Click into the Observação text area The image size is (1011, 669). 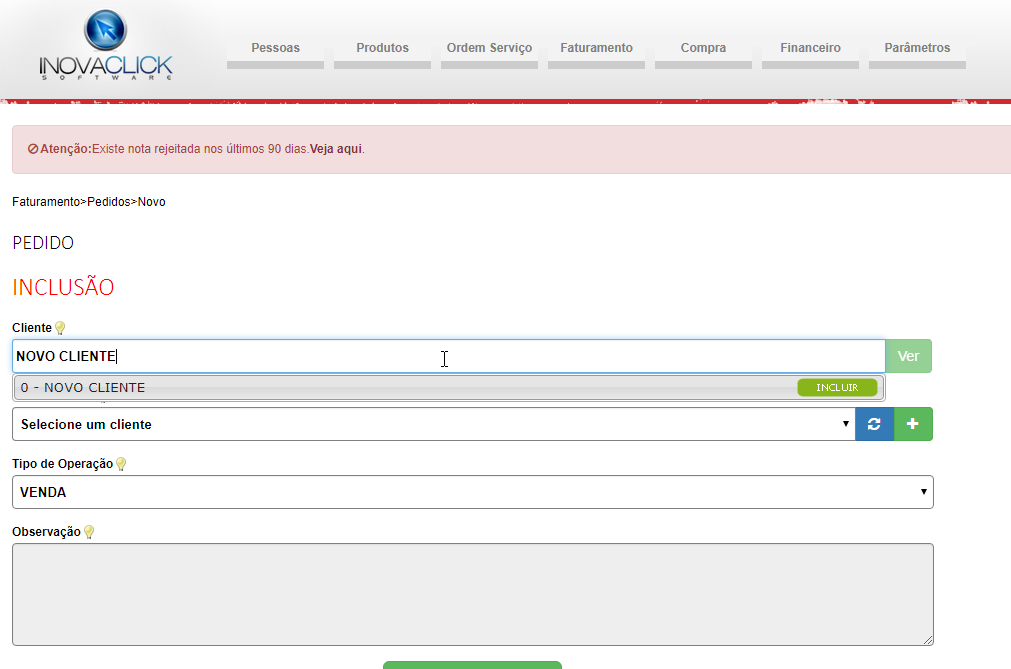pos(472,594)
